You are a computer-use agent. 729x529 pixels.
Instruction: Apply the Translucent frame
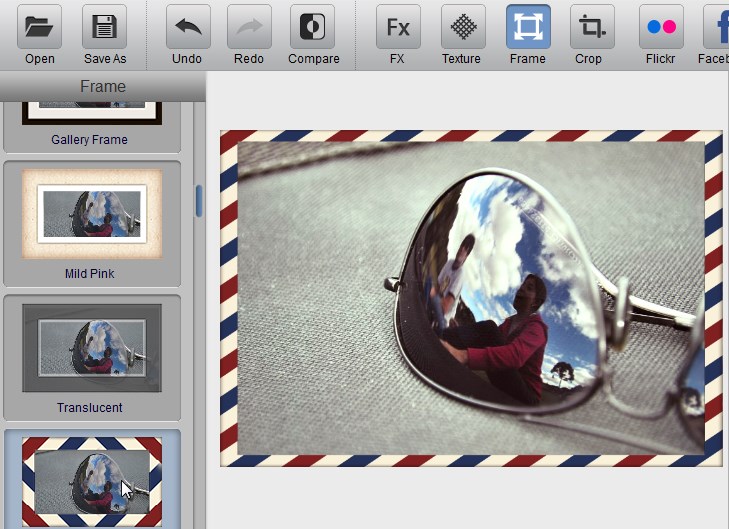[92, 357]
